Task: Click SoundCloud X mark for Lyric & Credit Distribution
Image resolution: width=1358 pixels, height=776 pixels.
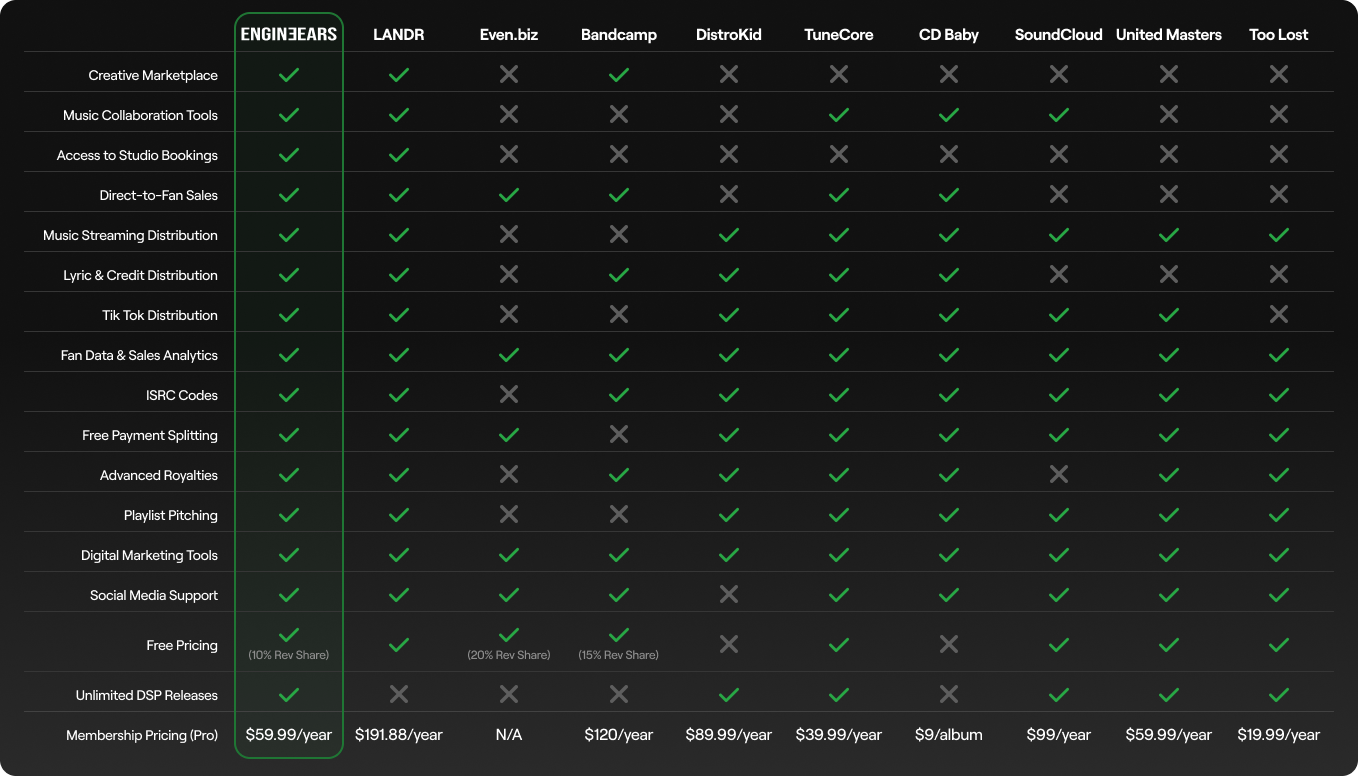Action: click(x=1059, y=275)
